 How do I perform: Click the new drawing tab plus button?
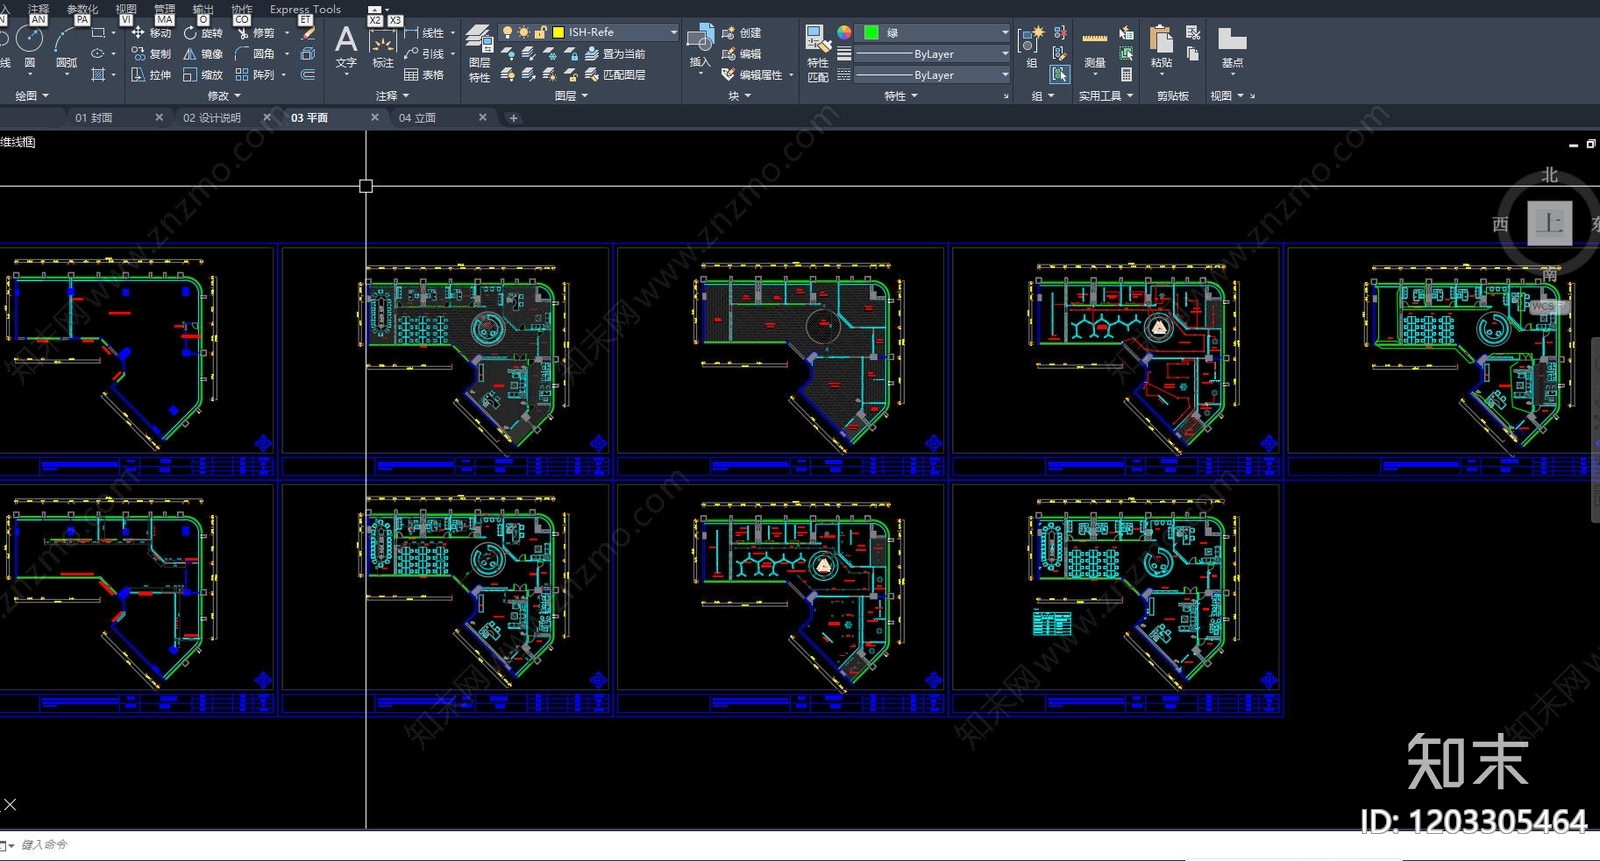click(514, 118)
